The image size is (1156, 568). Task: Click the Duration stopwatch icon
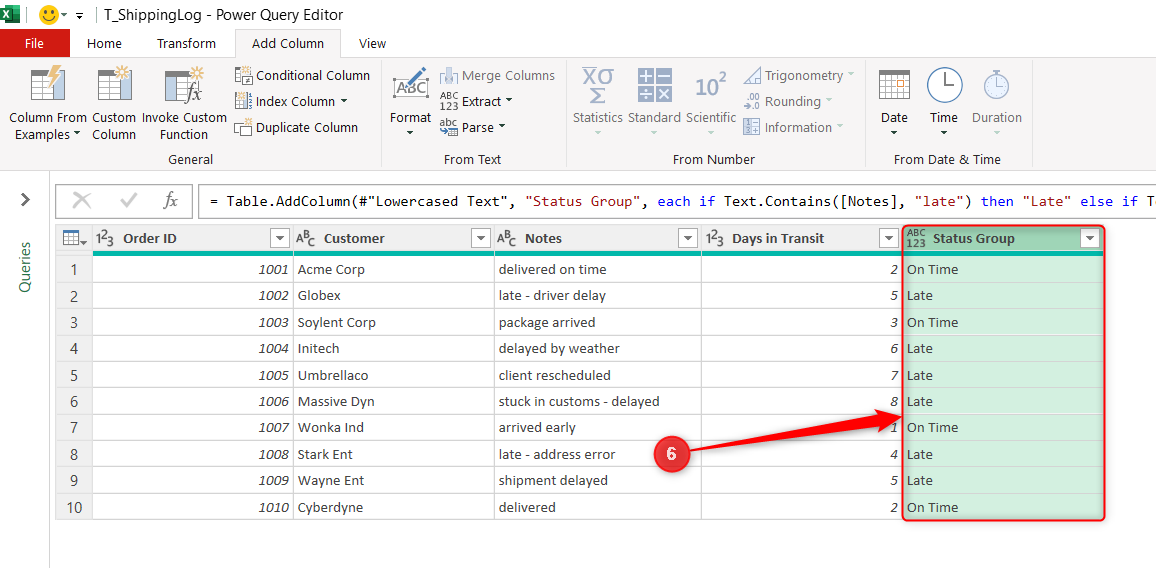pos(997,85)
